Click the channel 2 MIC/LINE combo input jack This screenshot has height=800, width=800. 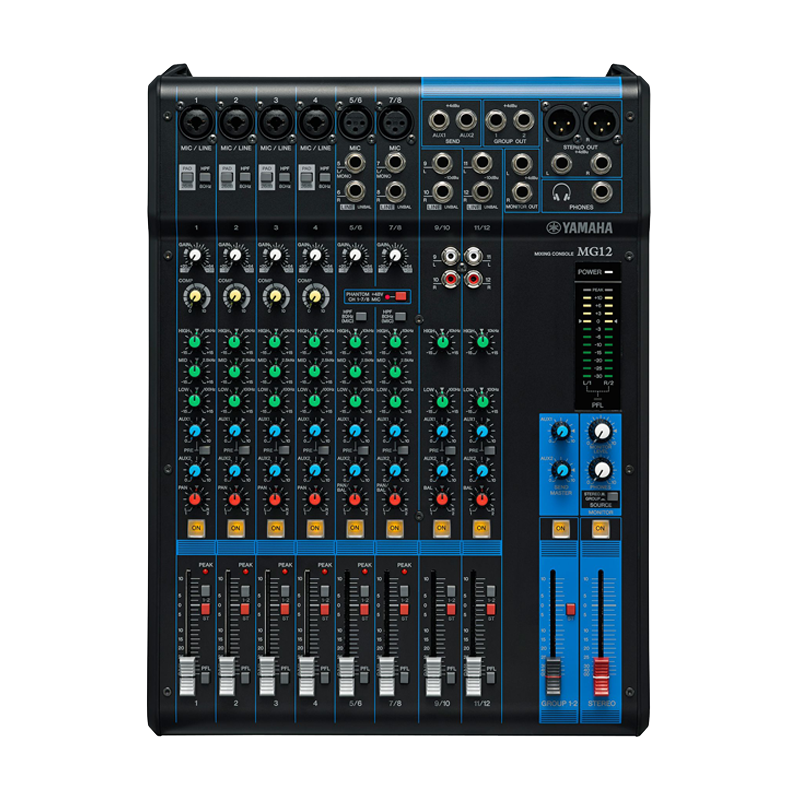click(236, 122)
